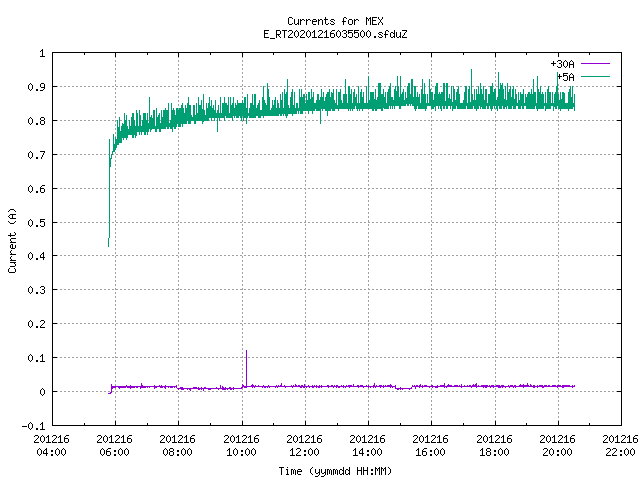Click the green +5A legend line sample
Viewport: 640px width, 480px height.
(596, 76)
